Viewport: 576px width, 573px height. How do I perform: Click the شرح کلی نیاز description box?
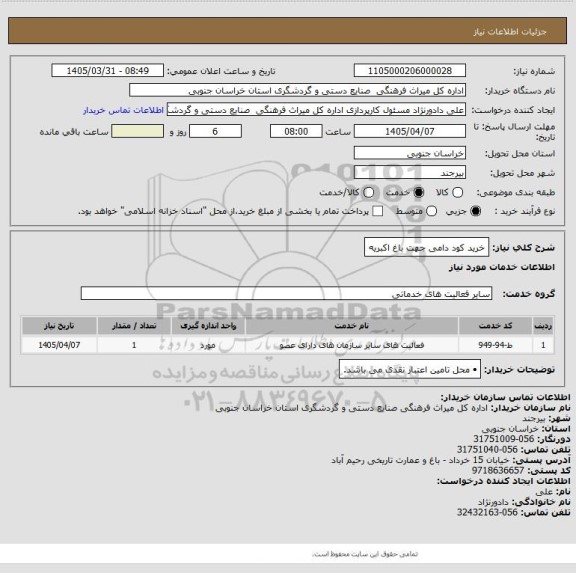[x=426, y=248]
